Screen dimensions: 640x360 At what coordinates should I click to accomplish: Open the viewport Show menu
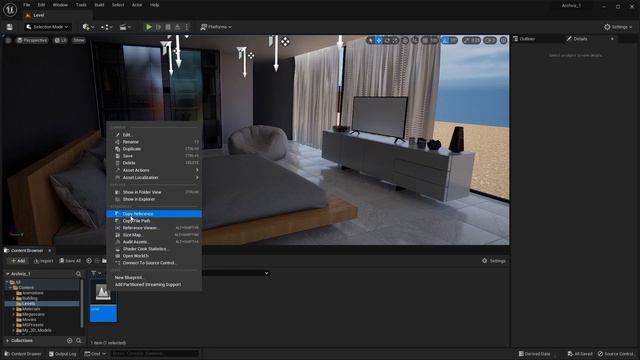click(79, 40)
